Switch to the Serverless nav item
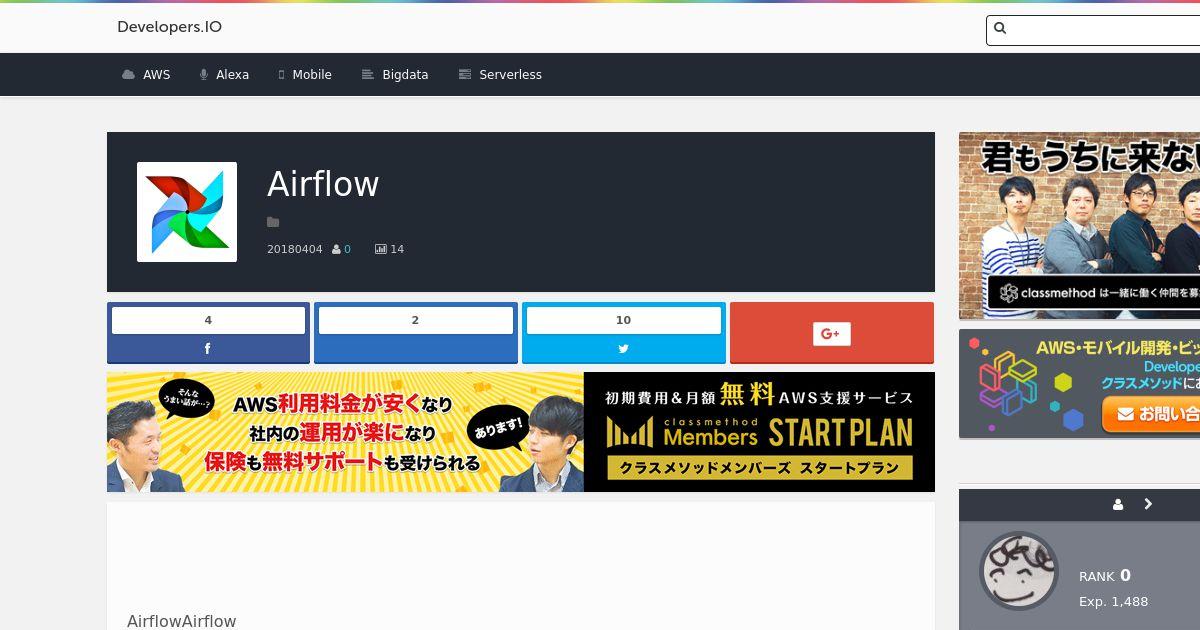The height and width of the screenshot is (630, 1200). click(500, 75)
